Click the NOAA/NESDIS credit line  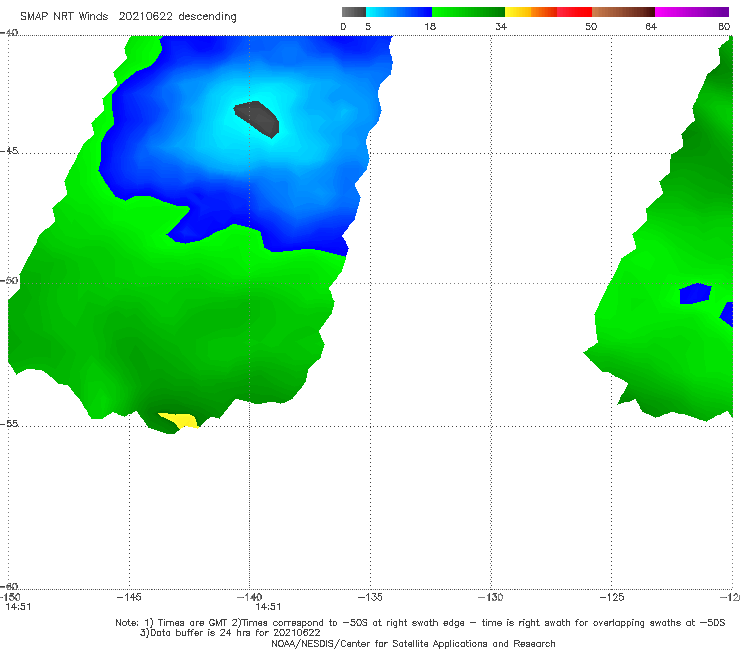pos(413,644)
